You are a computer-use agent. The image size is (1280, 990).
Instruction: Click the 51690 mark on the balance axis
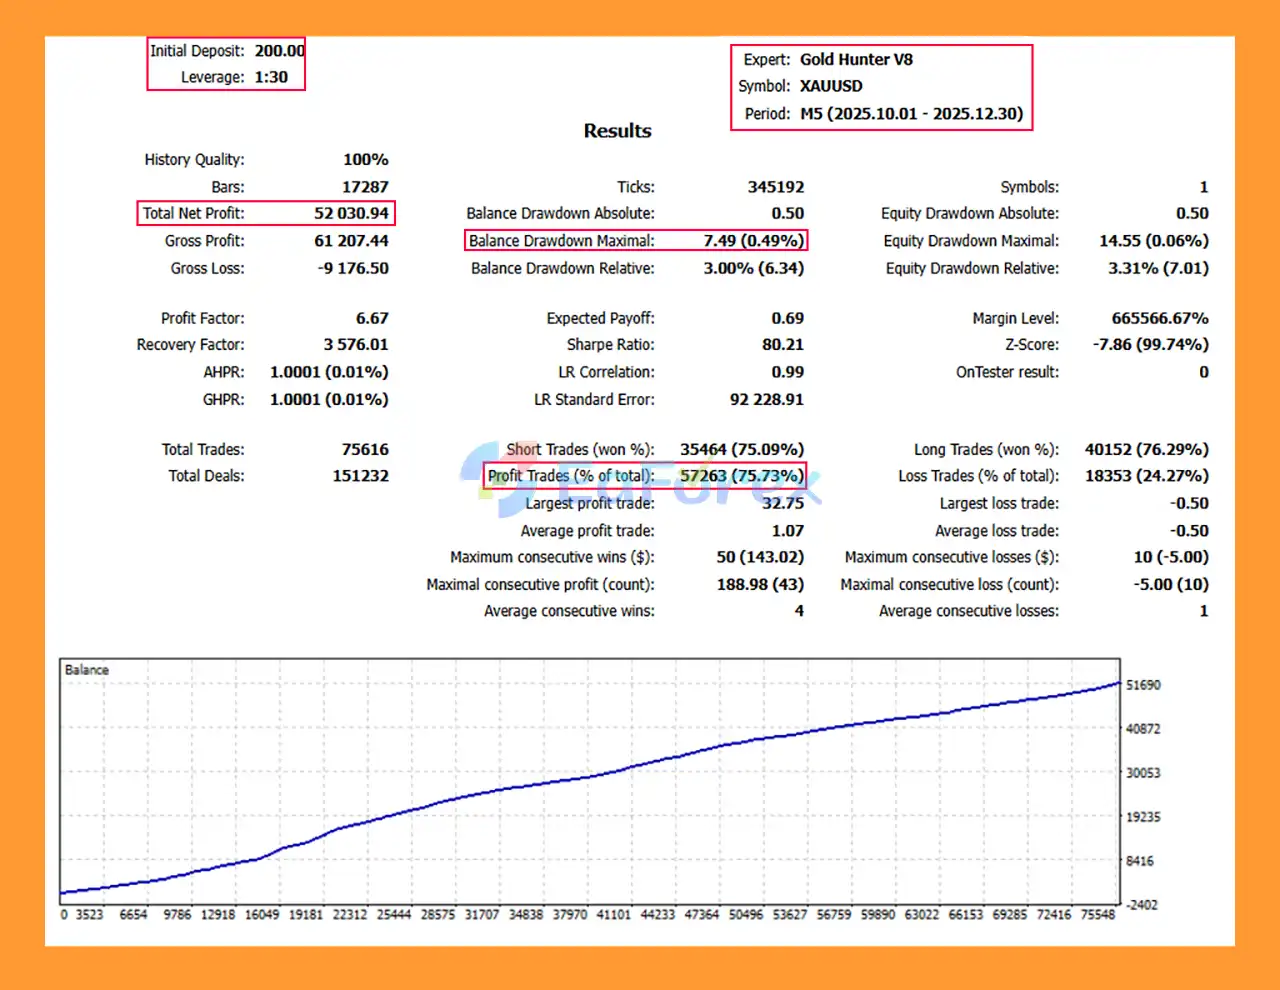tap(1143, 685)
